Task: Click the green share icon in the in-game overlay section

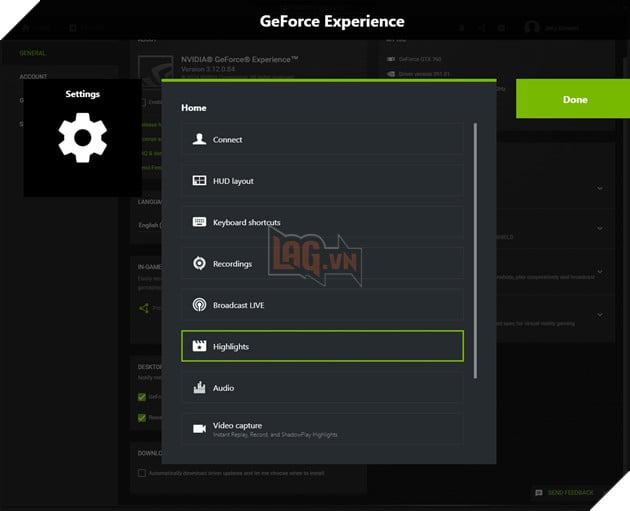Action: [x=144, y=308]
